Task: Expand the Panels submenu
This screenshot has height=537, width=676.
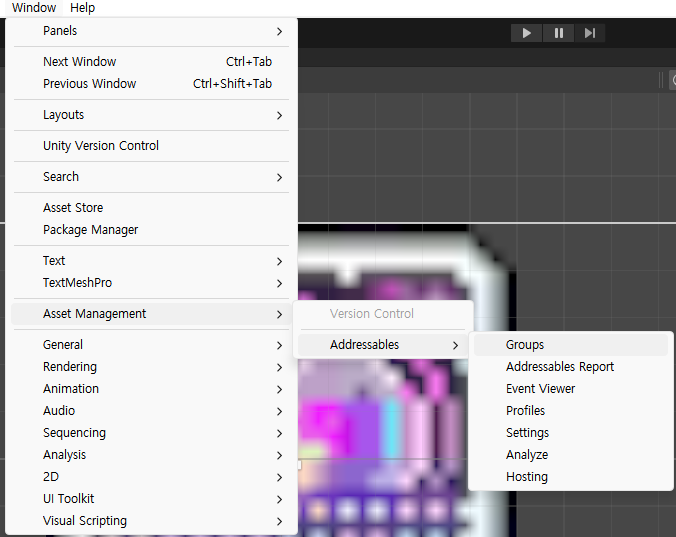Action: [151, 31]
